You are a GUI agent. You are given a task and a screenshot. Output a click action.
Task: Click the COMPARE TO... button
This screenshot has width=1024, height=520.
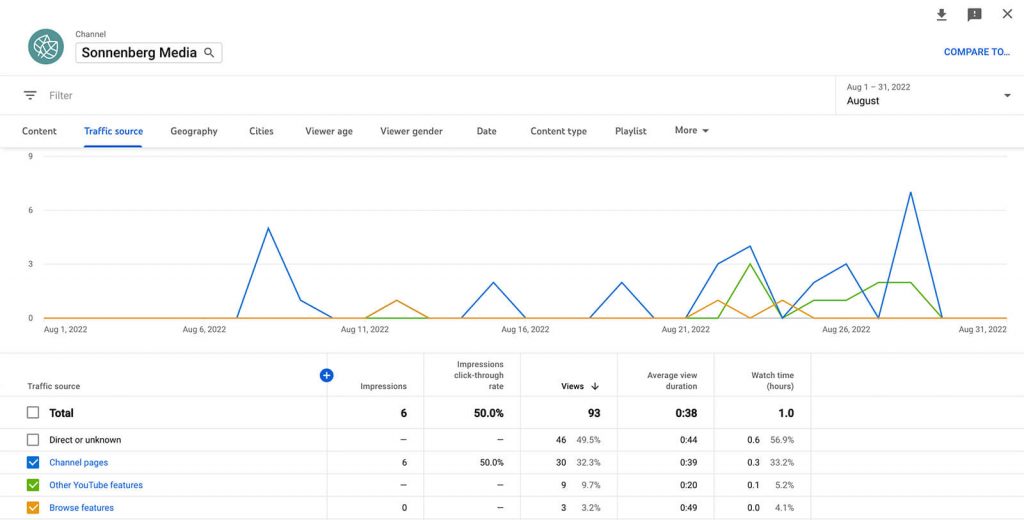point(976,52)
